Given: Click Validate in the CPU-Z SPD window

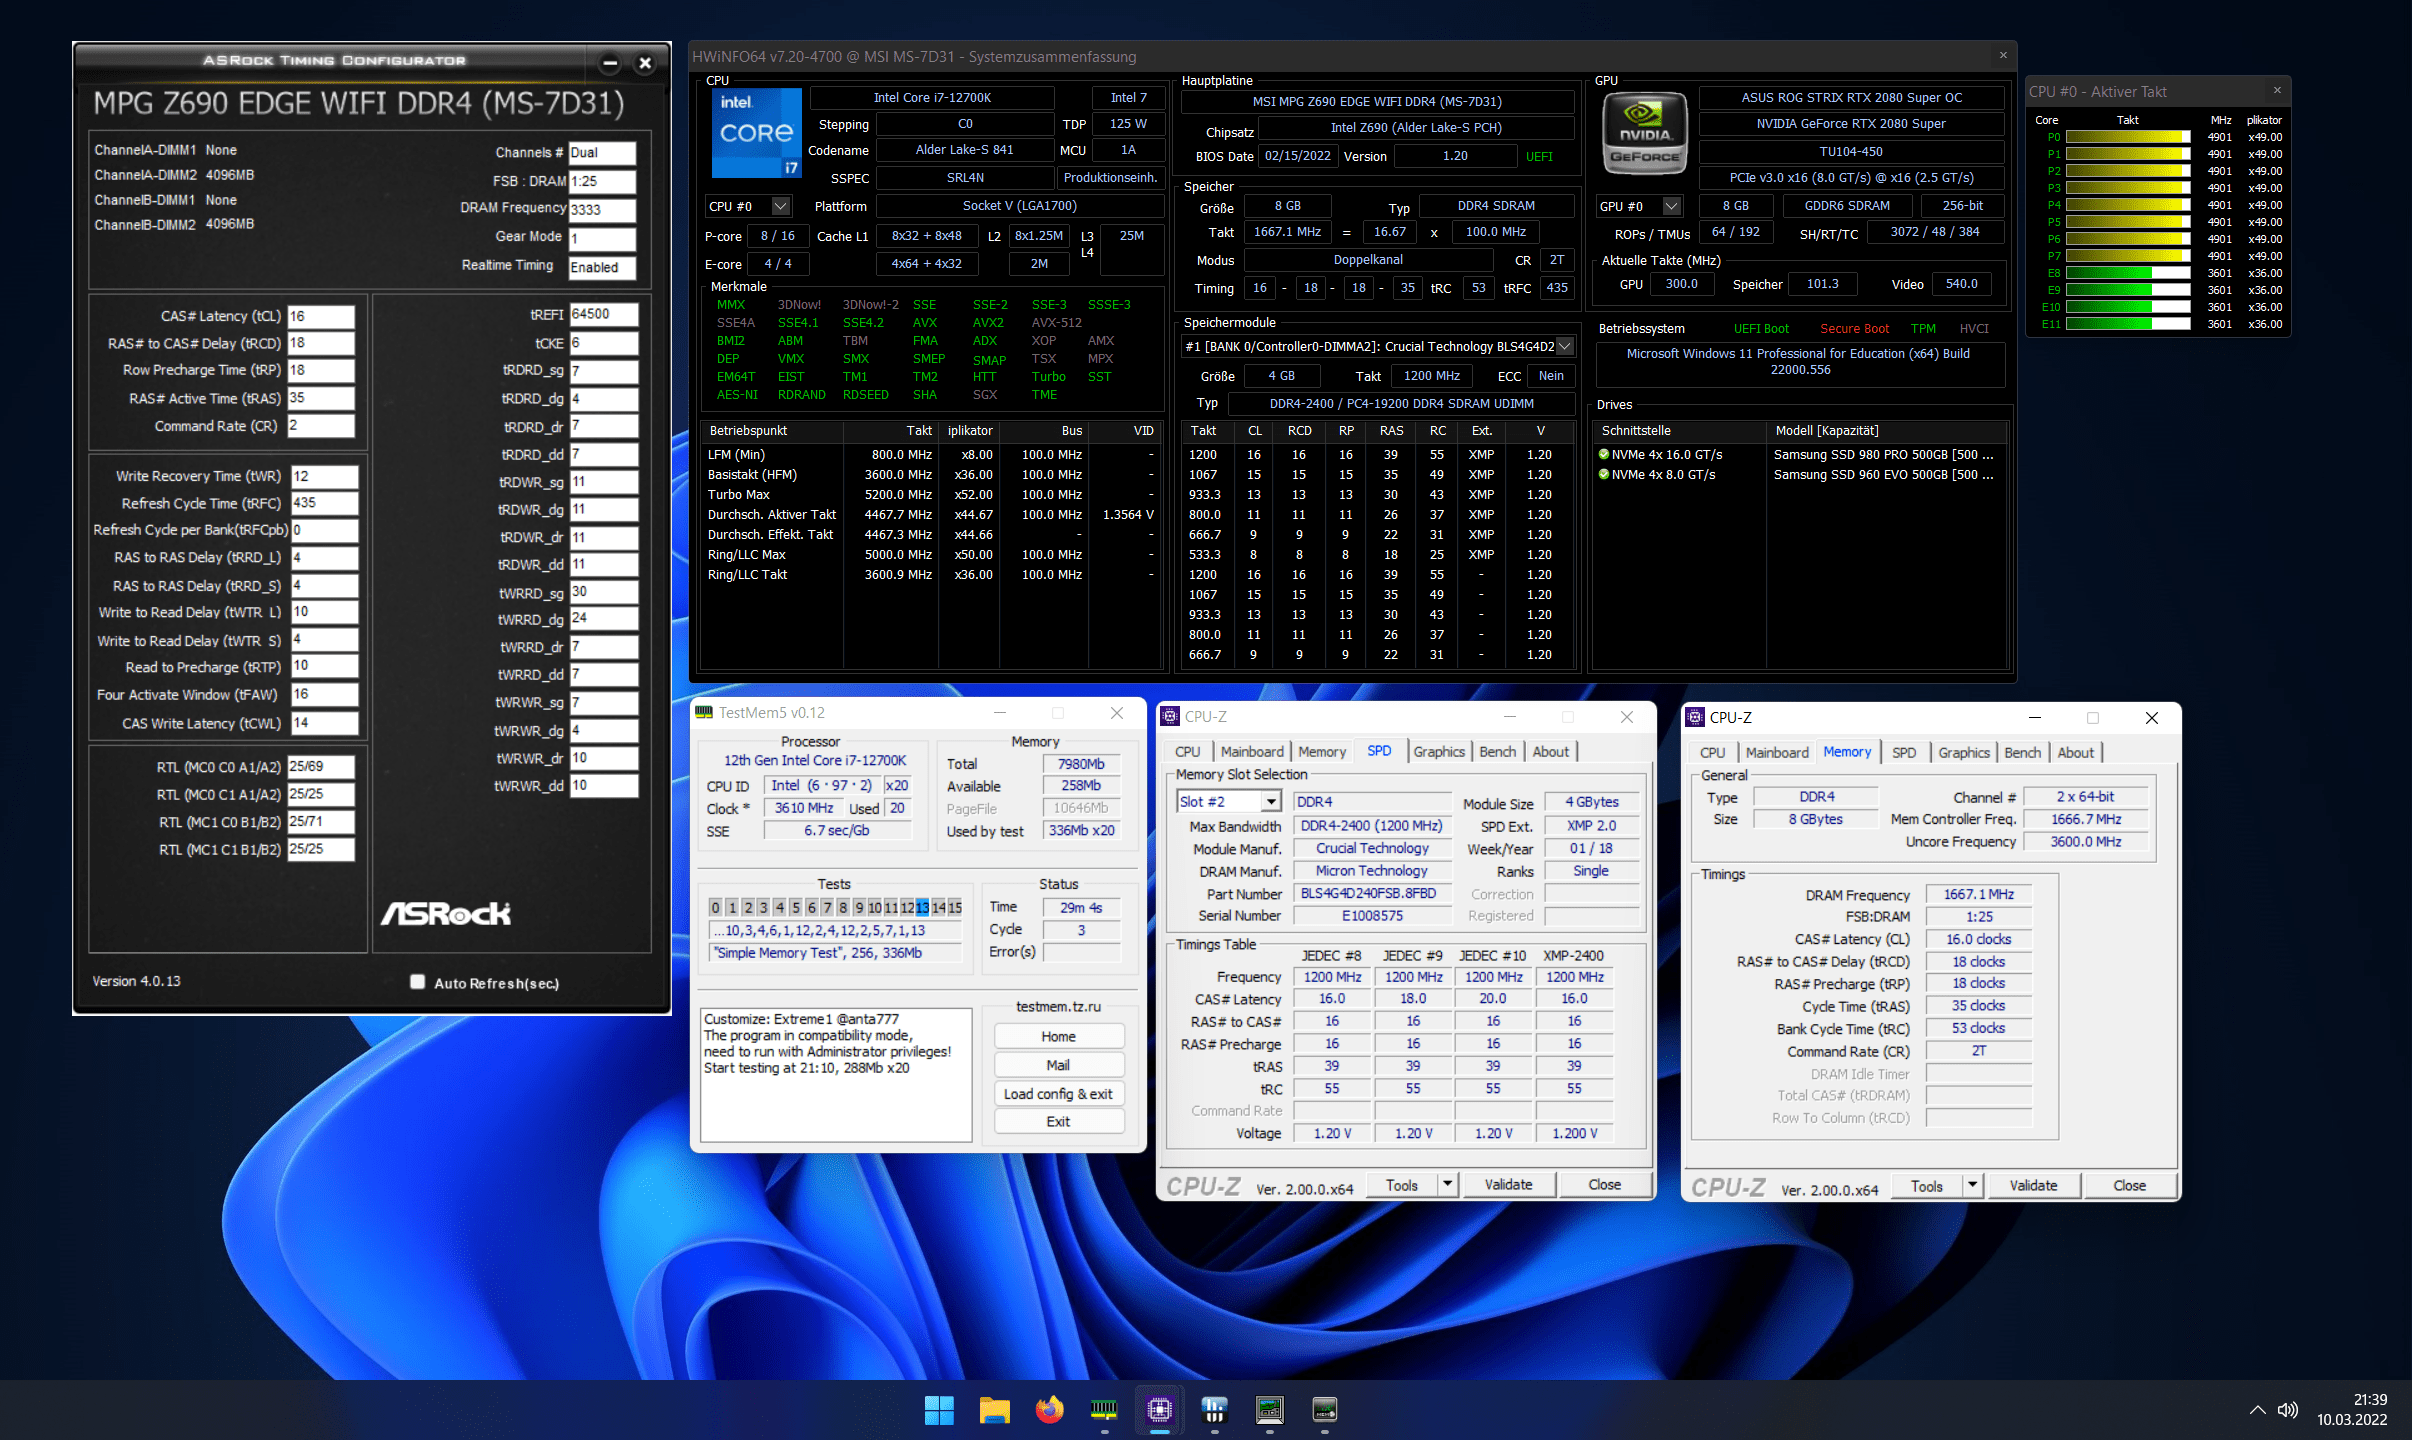Looking at the screenshot, I should tap(1508, 1185).
